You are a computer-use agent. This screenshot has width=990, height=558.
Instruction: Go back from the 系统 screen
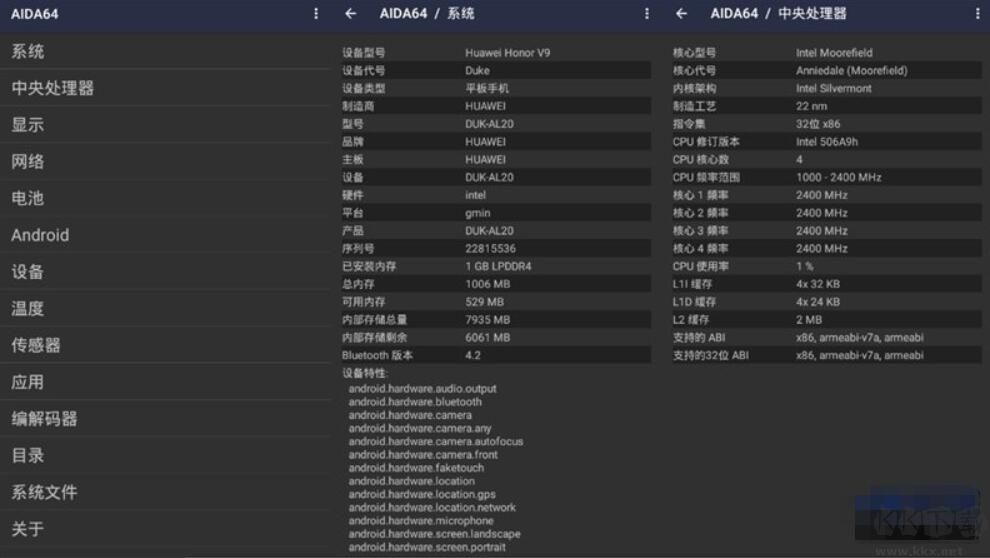click(350, 13)
